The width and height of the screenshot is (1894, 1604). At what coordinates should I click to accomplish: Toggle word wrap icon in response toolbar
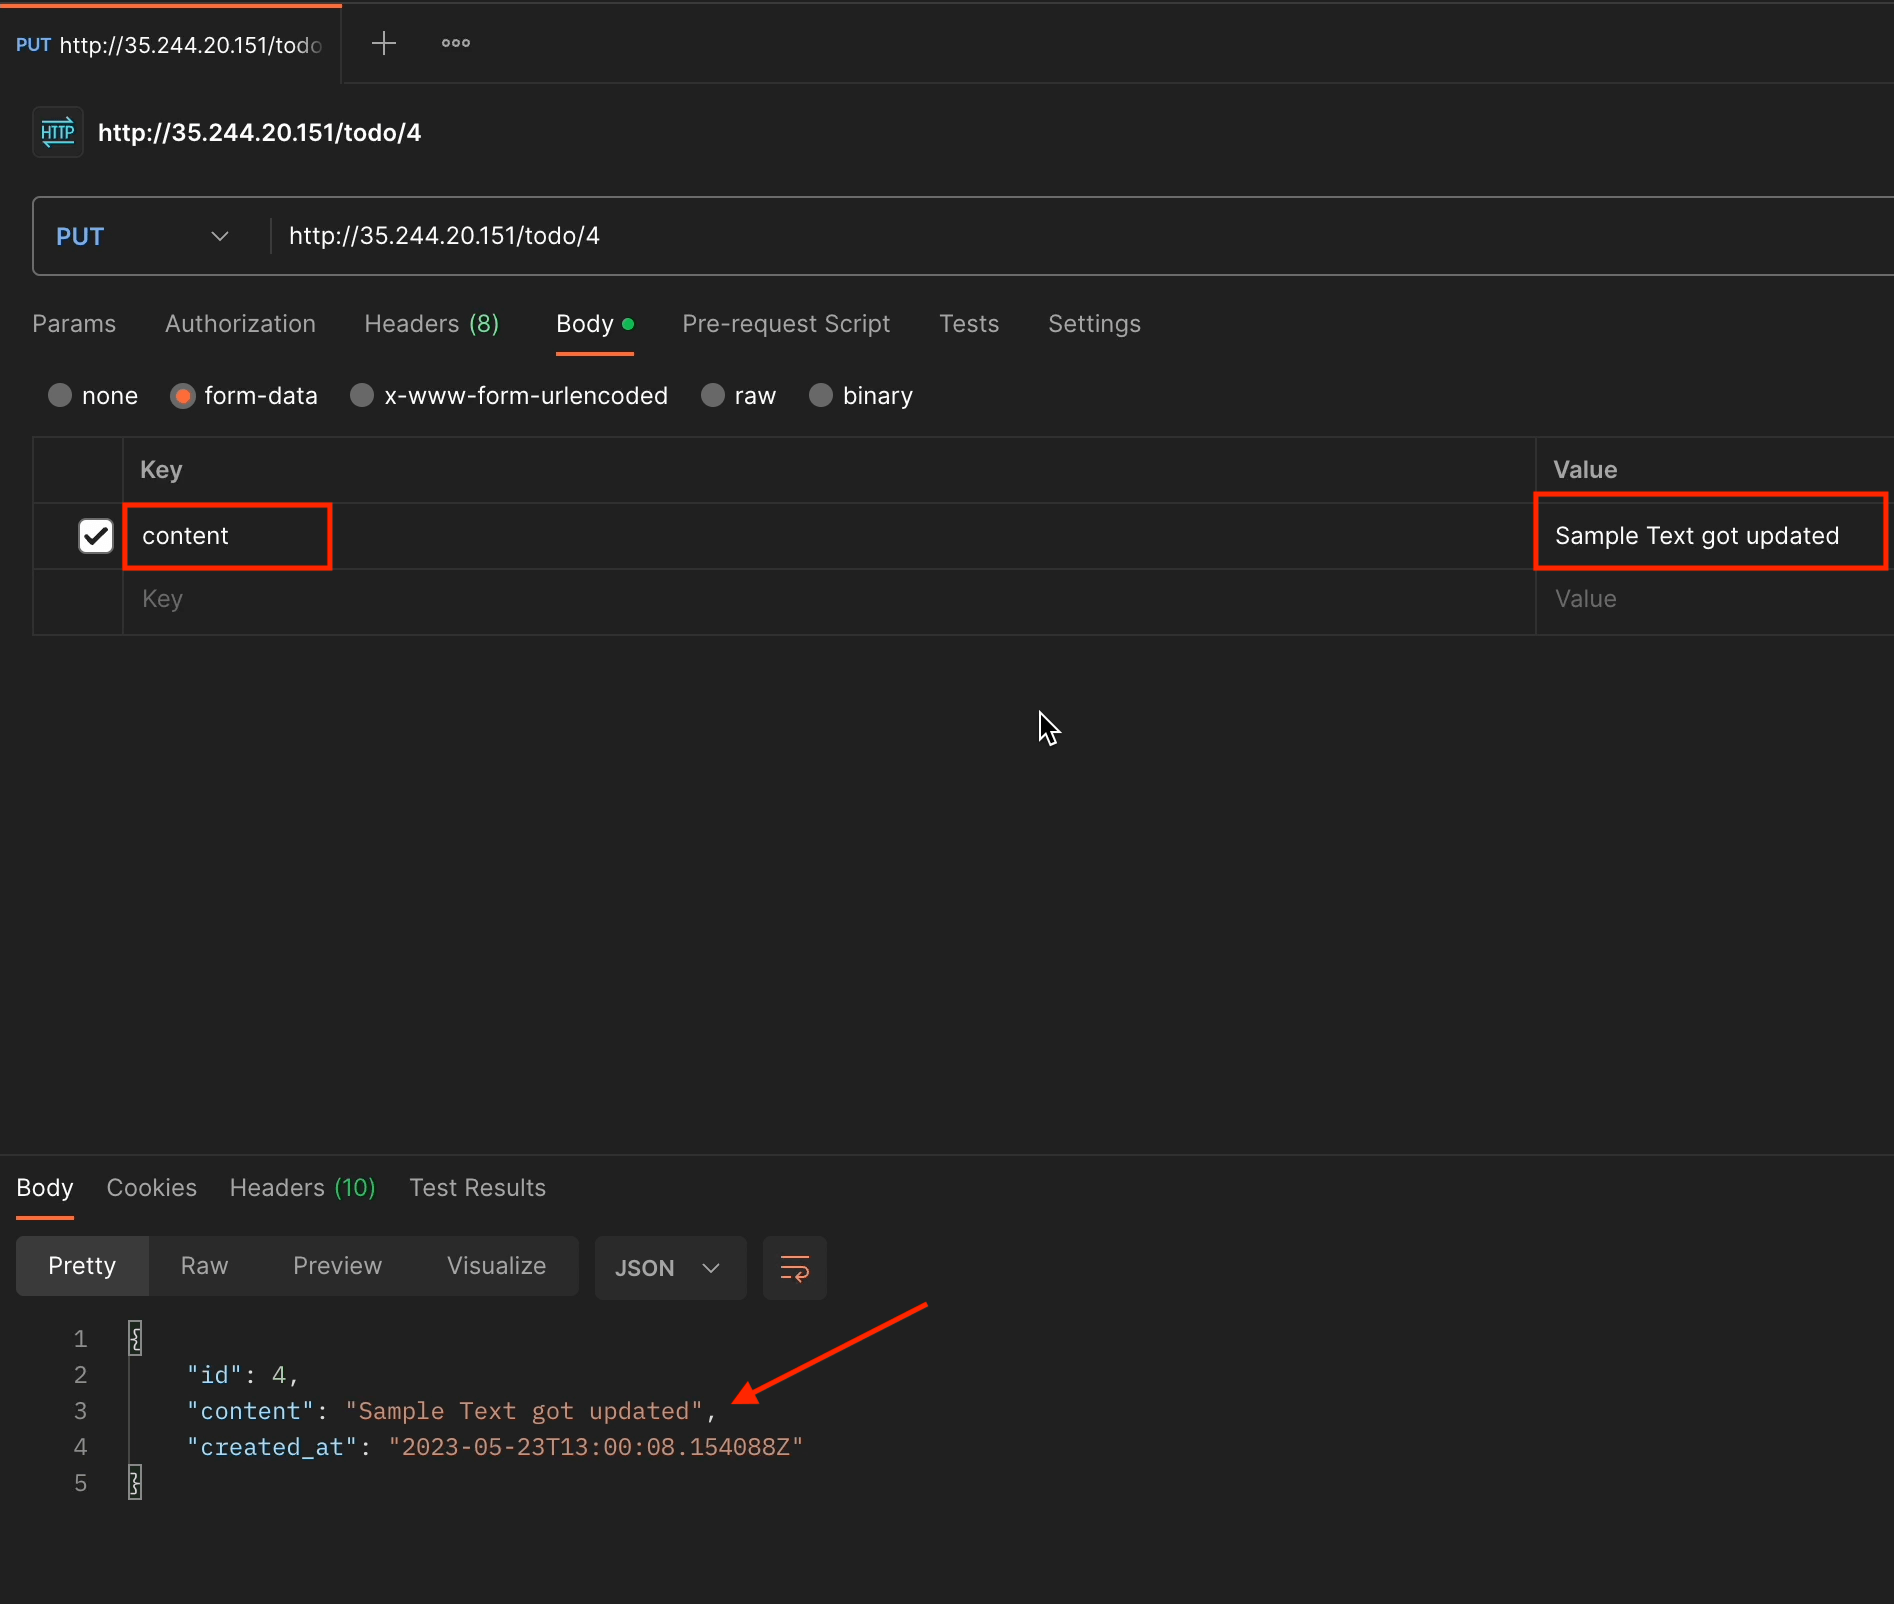[794, 1268]
